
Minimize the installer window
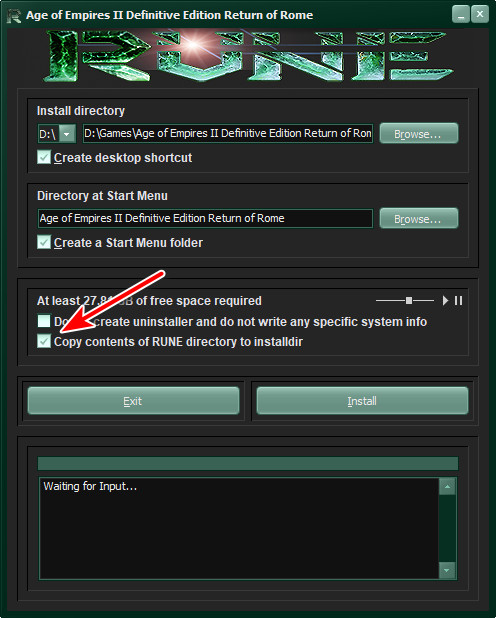461,15
